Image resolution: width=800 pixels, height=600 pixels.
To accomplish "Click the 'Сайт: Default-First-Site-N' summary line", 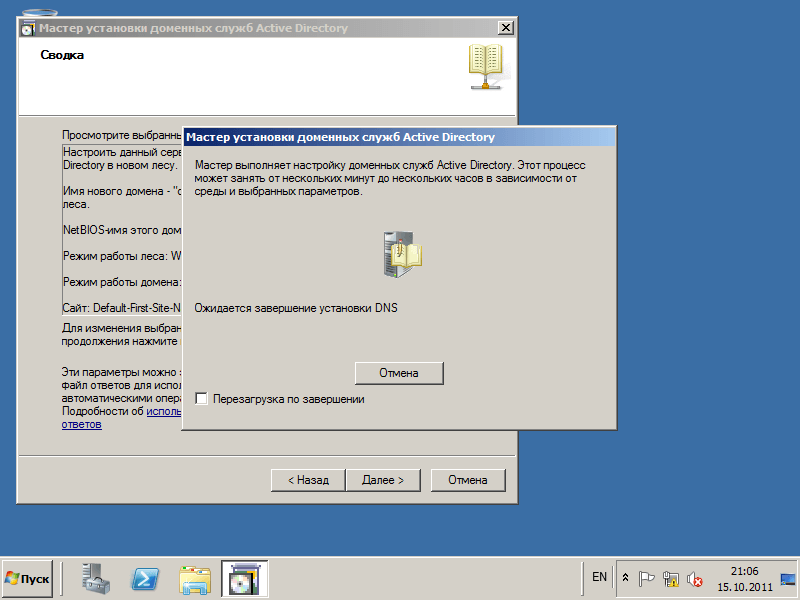I will click(x=121, y=308).
